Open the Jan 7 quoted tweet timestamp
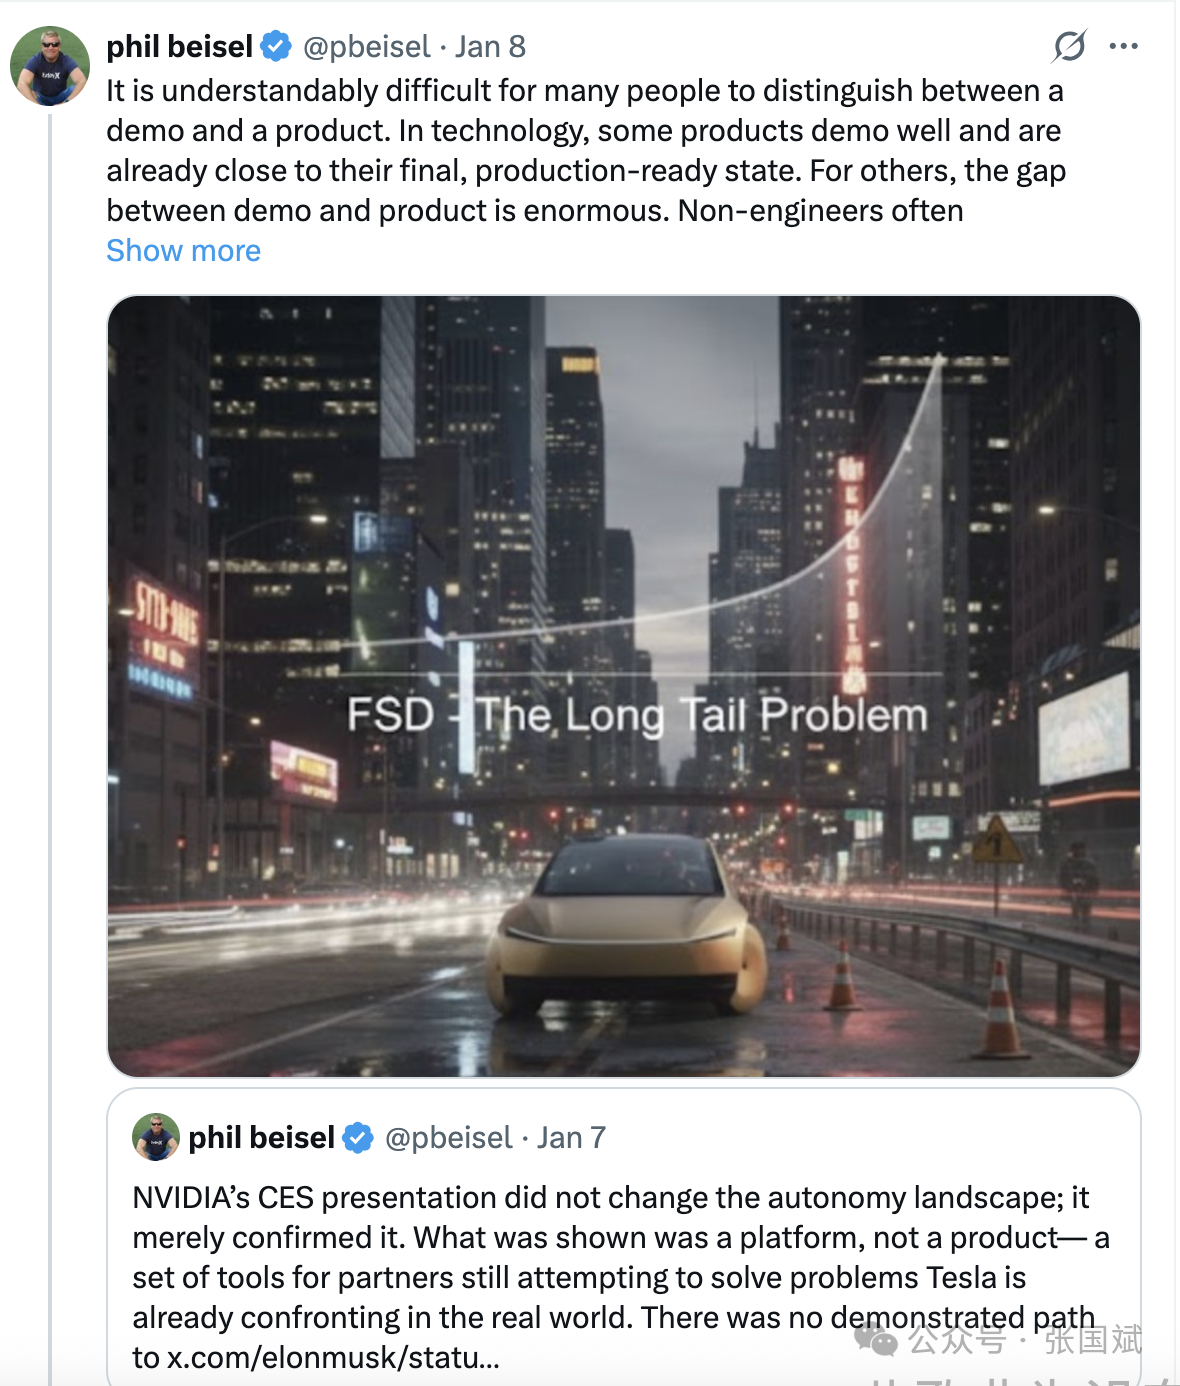The width and height of the screenshot is (1180, 1386). (571, 1138)
